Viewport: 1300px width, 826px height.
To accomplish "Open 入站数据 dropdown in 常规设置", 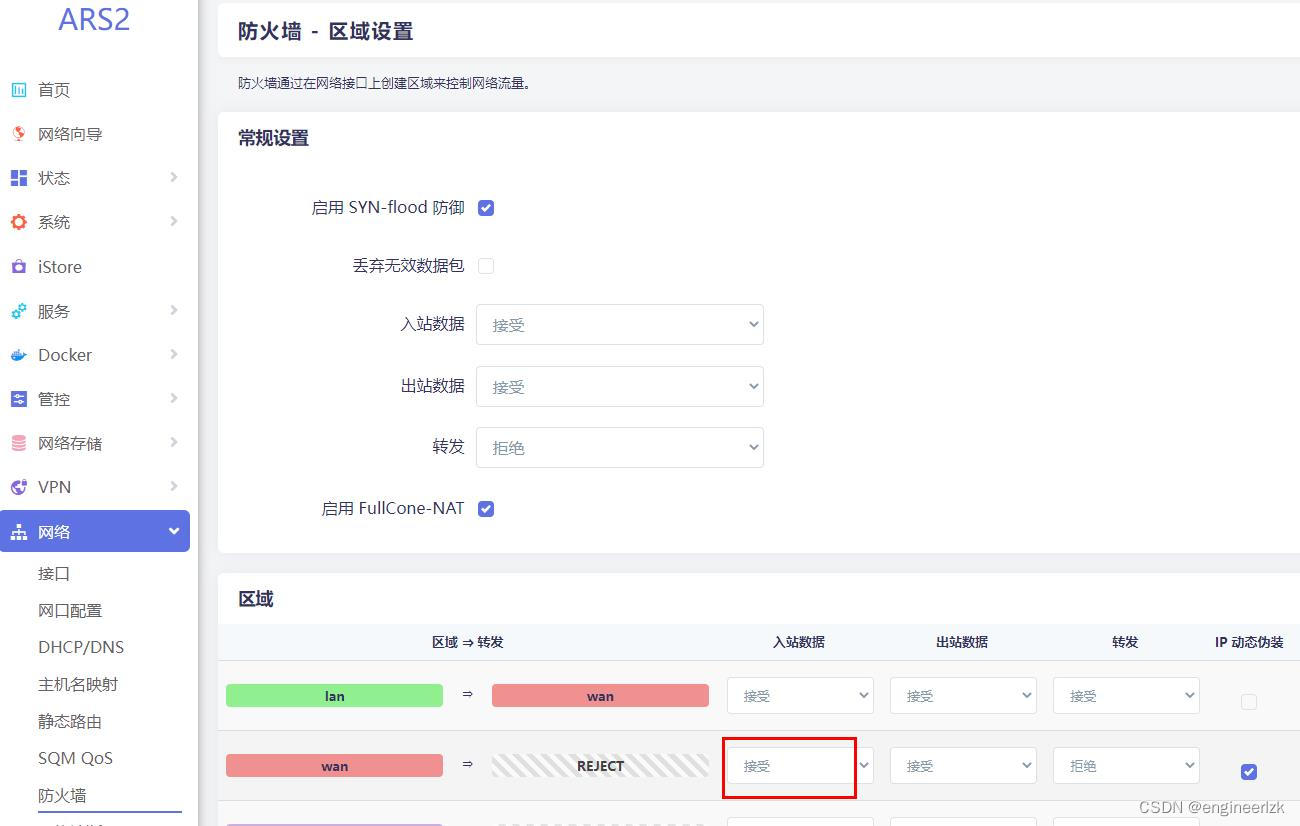I will (620, 325).
